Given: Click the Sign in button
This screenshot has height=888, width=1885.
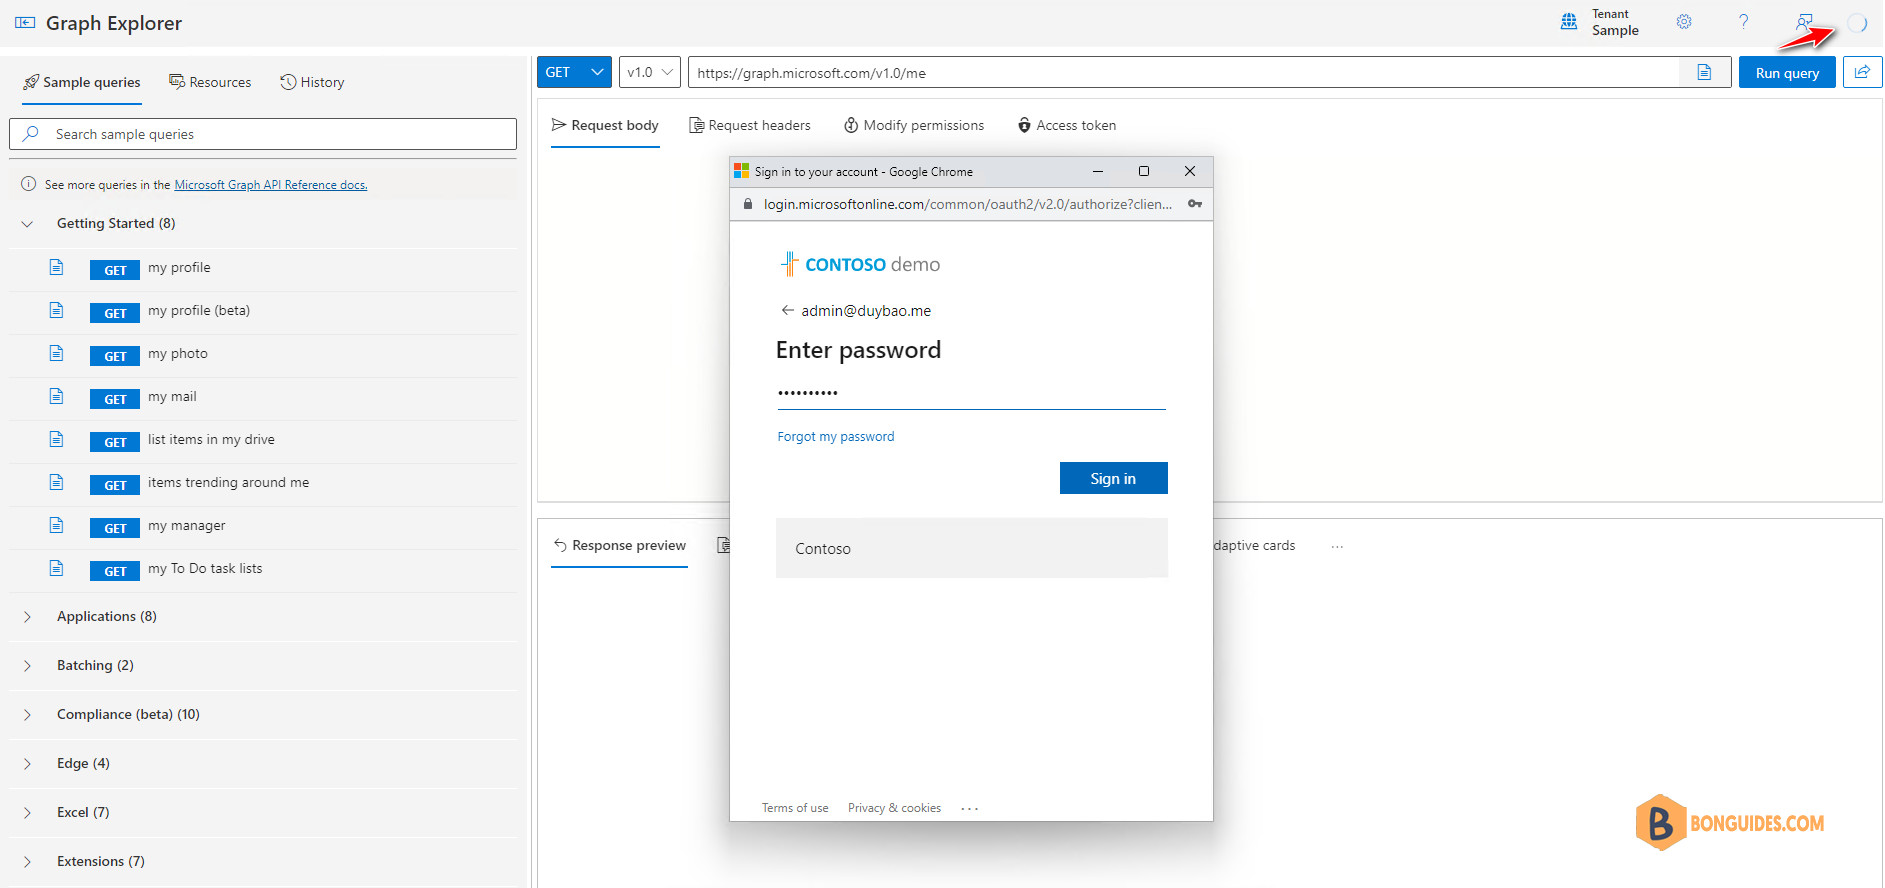Looking at the screenshot, I should pyautogui.click(x=1113, y=478).
